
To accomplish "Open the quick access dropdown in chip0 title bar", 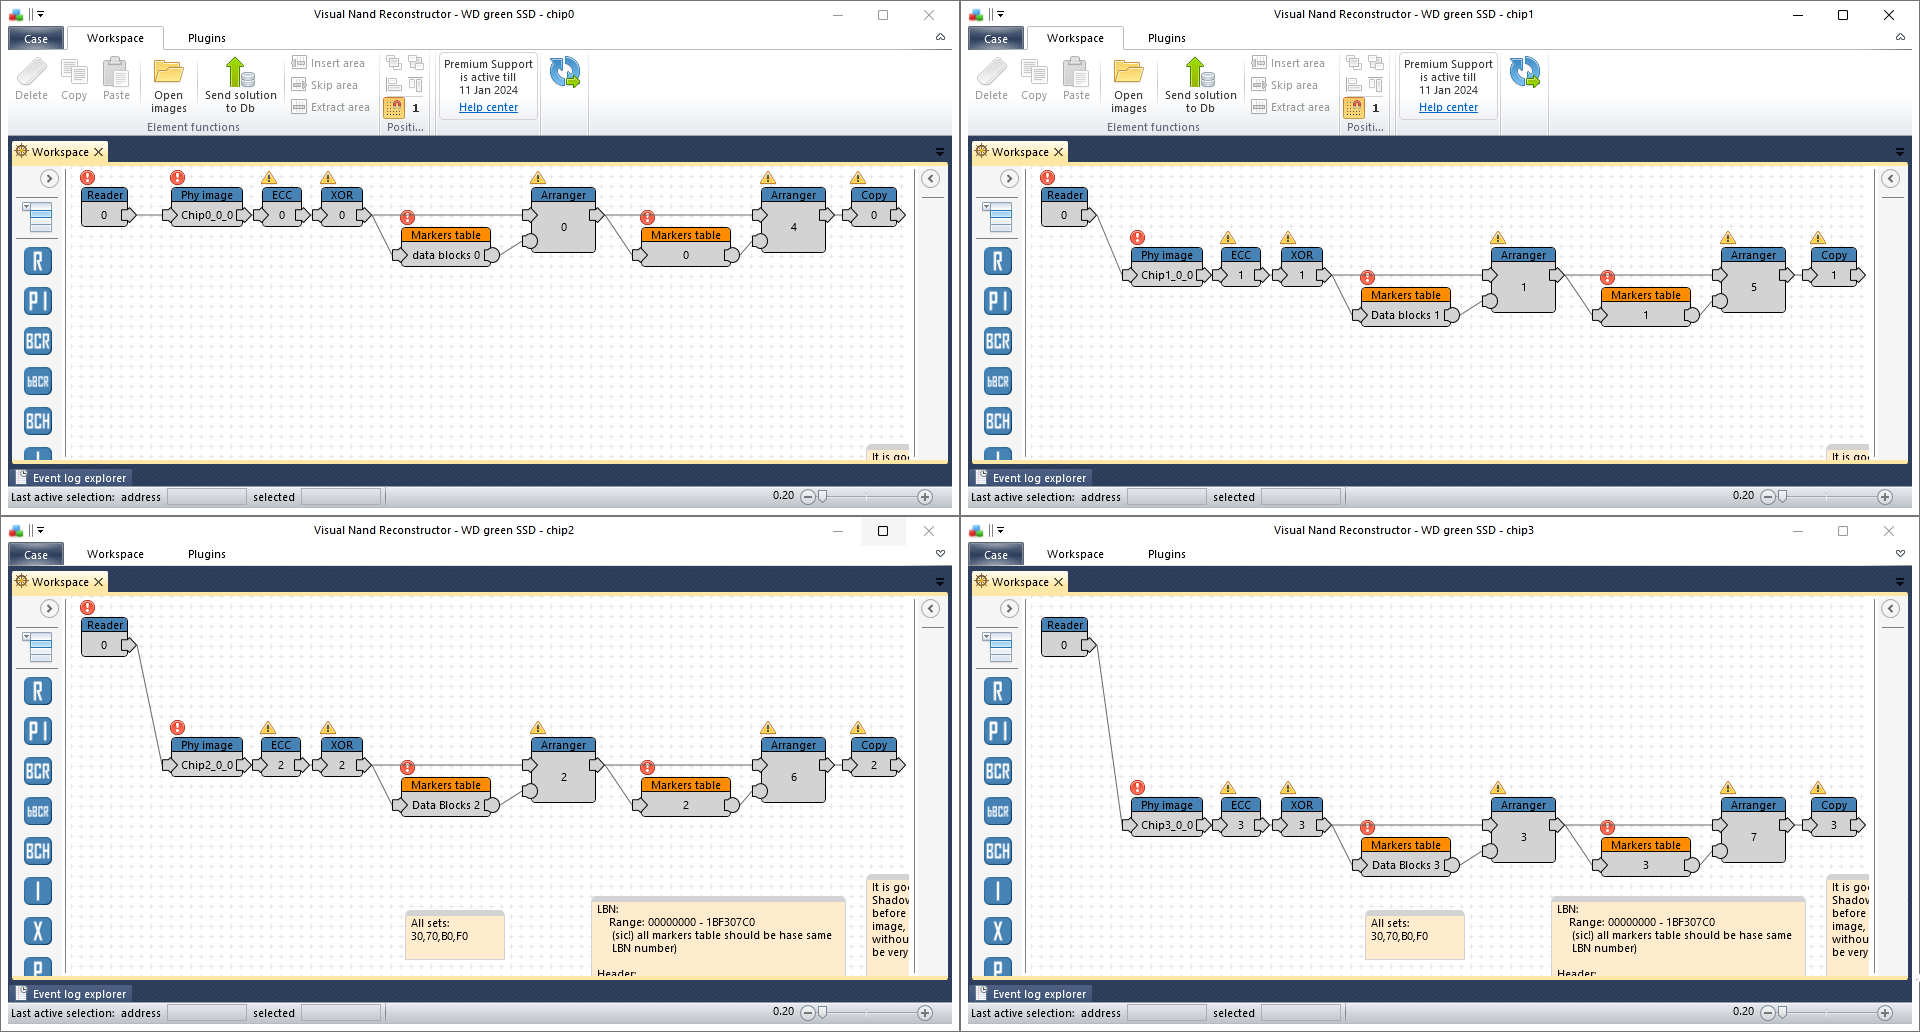I will click(x=41, y=14).
